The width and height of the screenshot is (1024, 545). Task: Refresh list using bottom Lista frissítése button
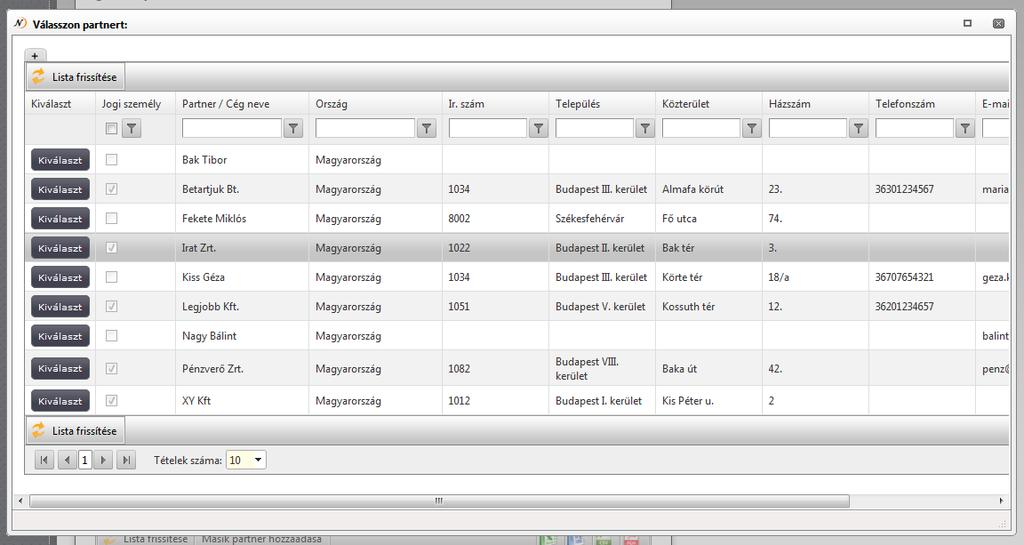coord(75,431)
